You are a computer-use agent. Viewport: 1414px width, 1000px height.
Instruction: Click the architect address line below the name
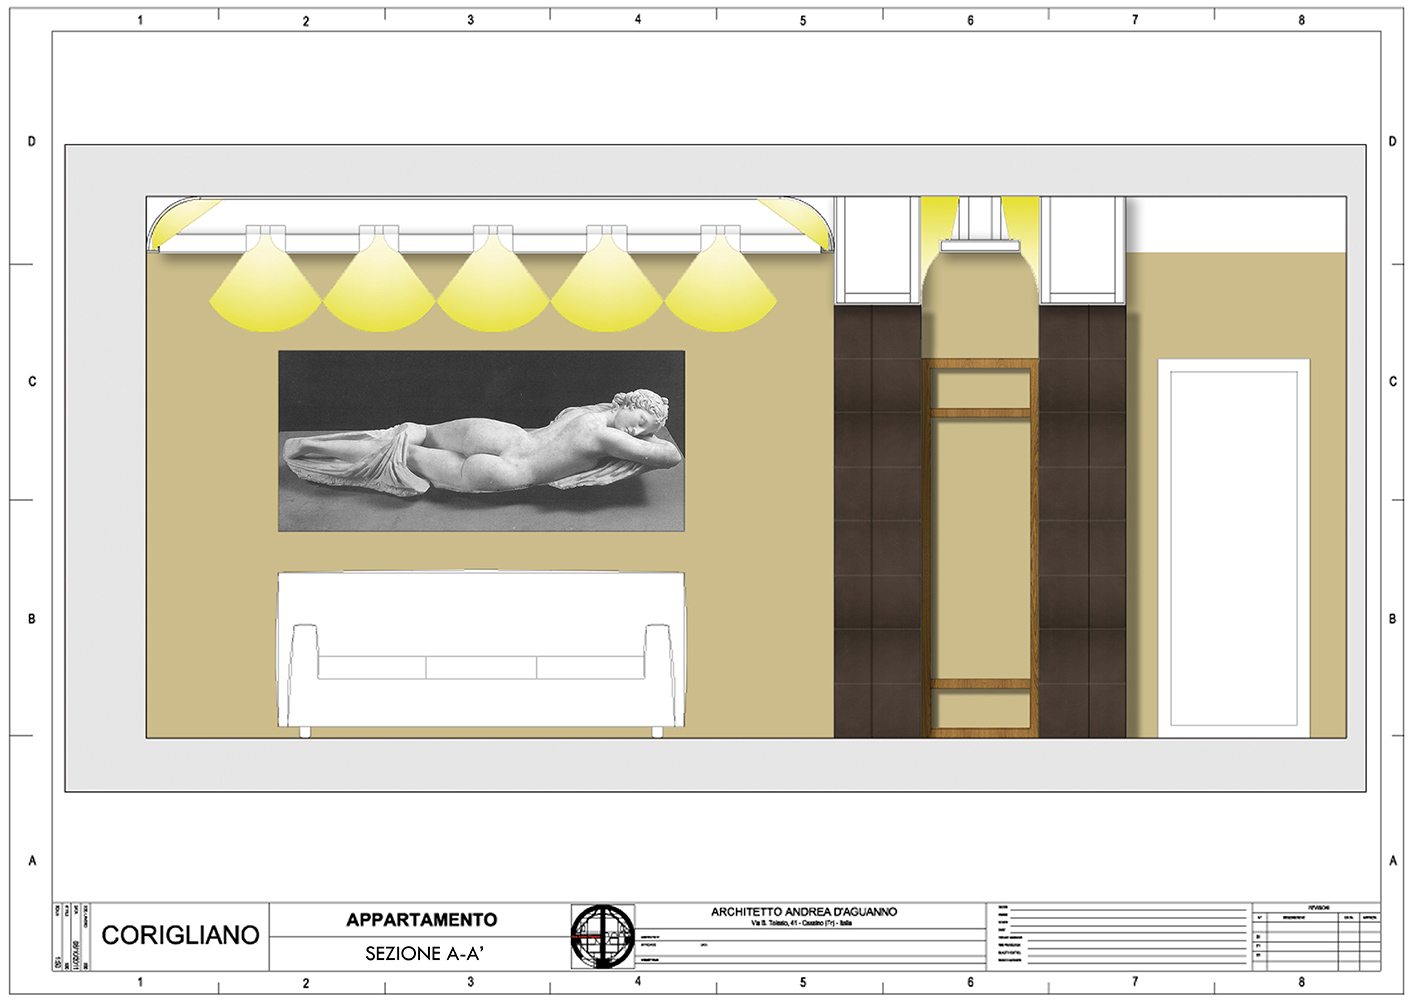802,924
